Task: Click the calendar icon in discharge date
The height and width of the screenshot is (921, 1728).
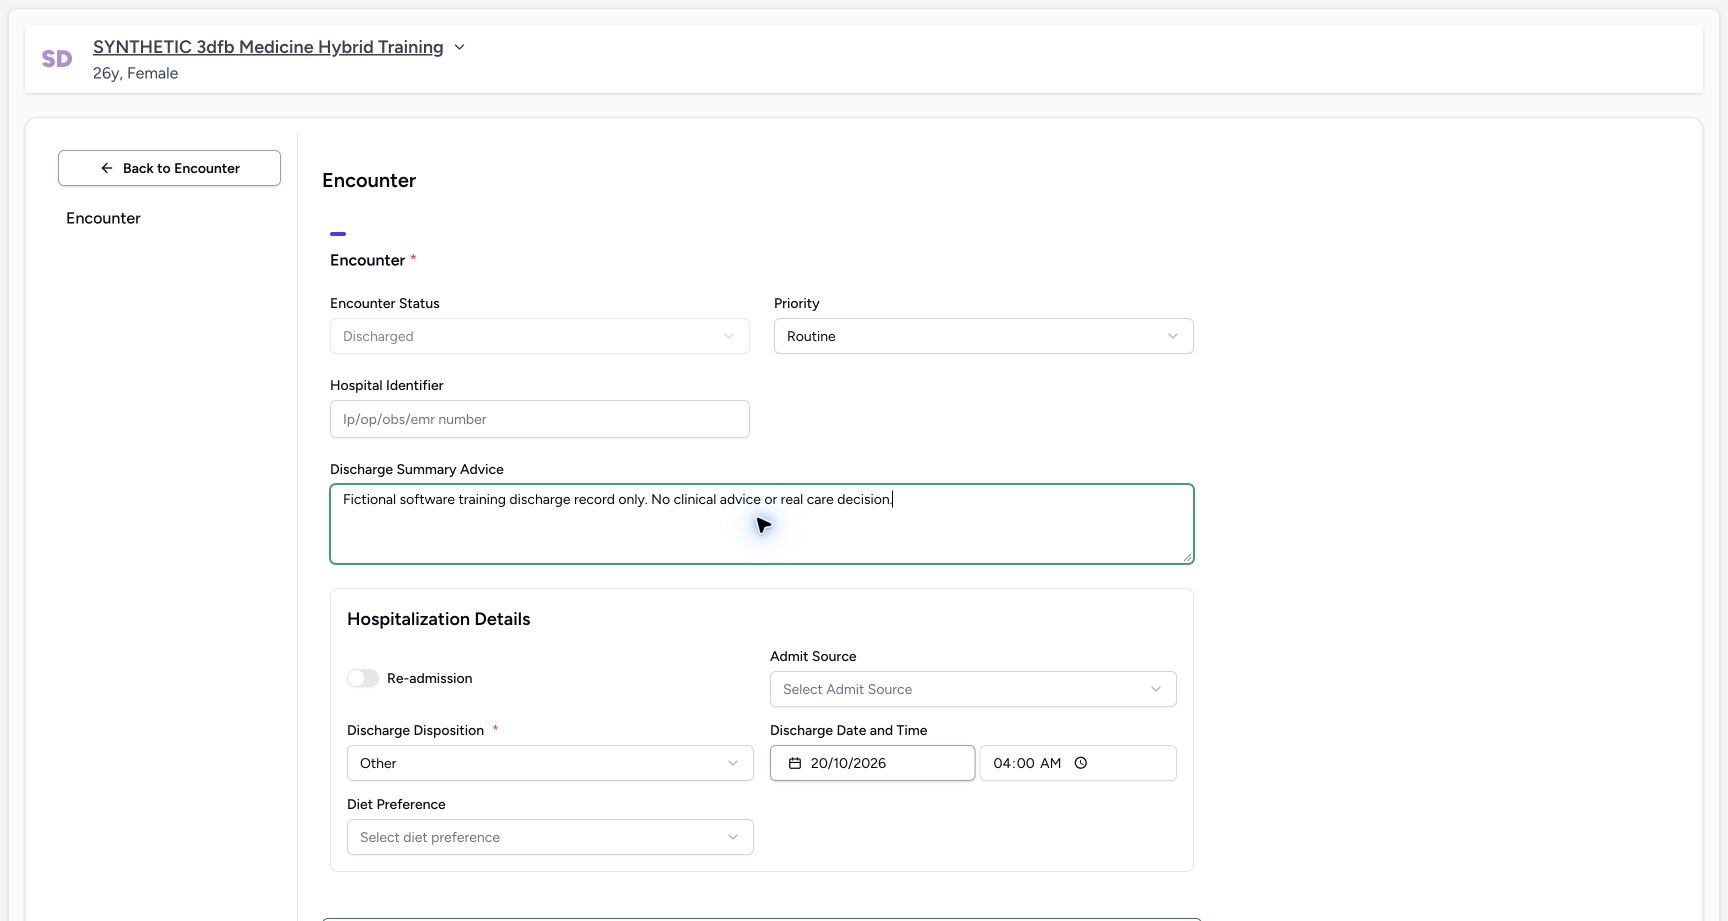Action: tap(795, 763)
